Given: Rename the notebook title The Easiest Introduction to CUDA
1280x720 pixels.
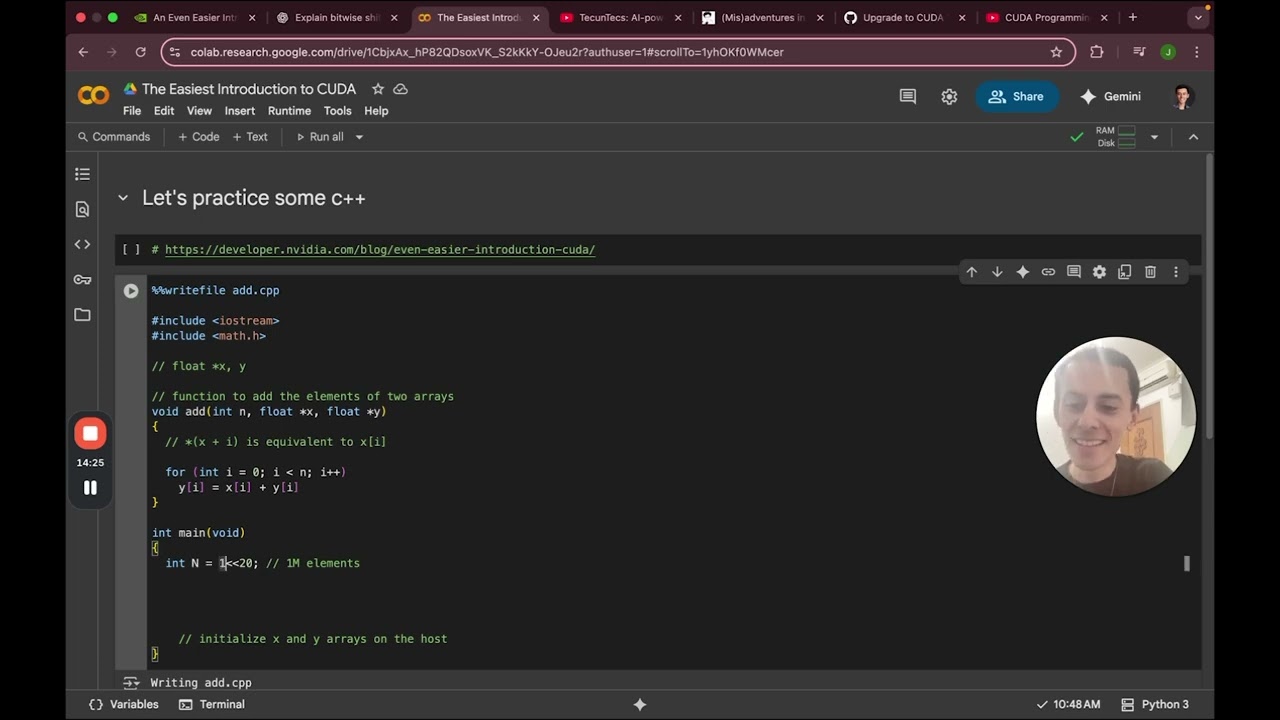Looking at the screenshot, I should click(x=249, y=89).
